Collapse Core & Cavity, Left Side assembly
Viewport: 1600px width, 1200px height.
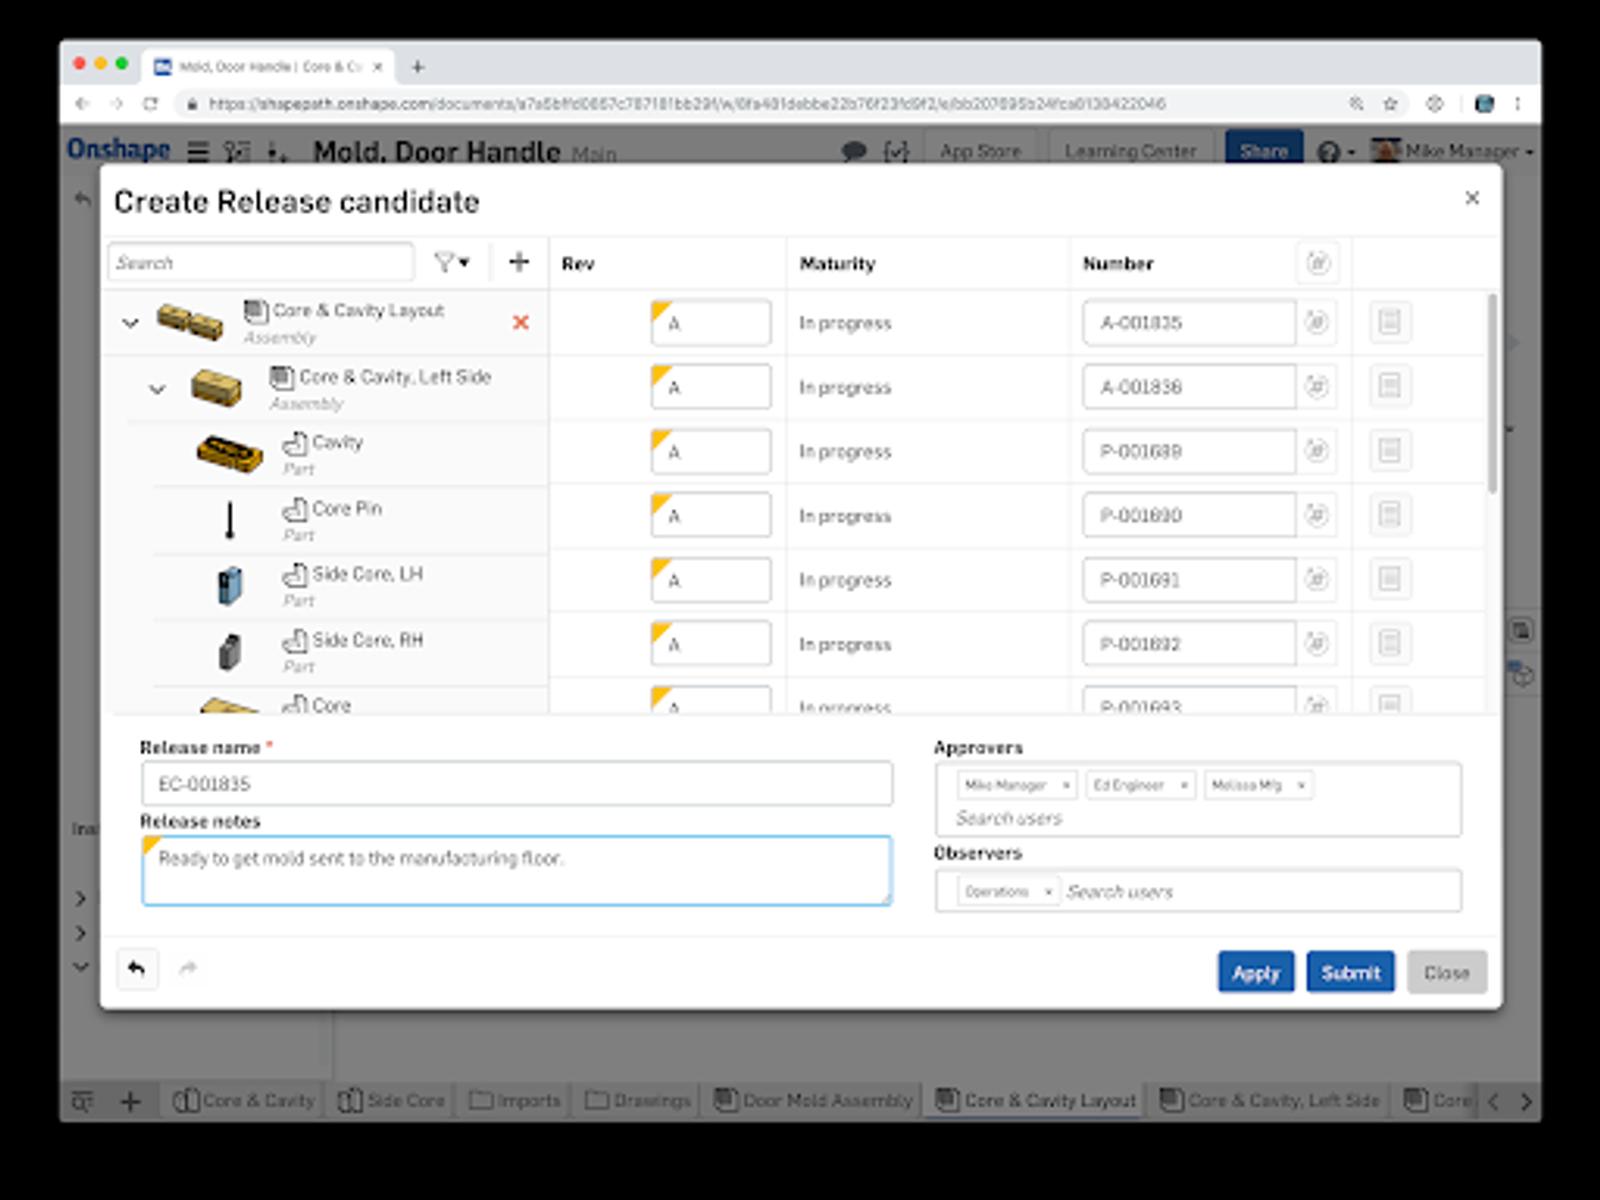pos(157,389)
